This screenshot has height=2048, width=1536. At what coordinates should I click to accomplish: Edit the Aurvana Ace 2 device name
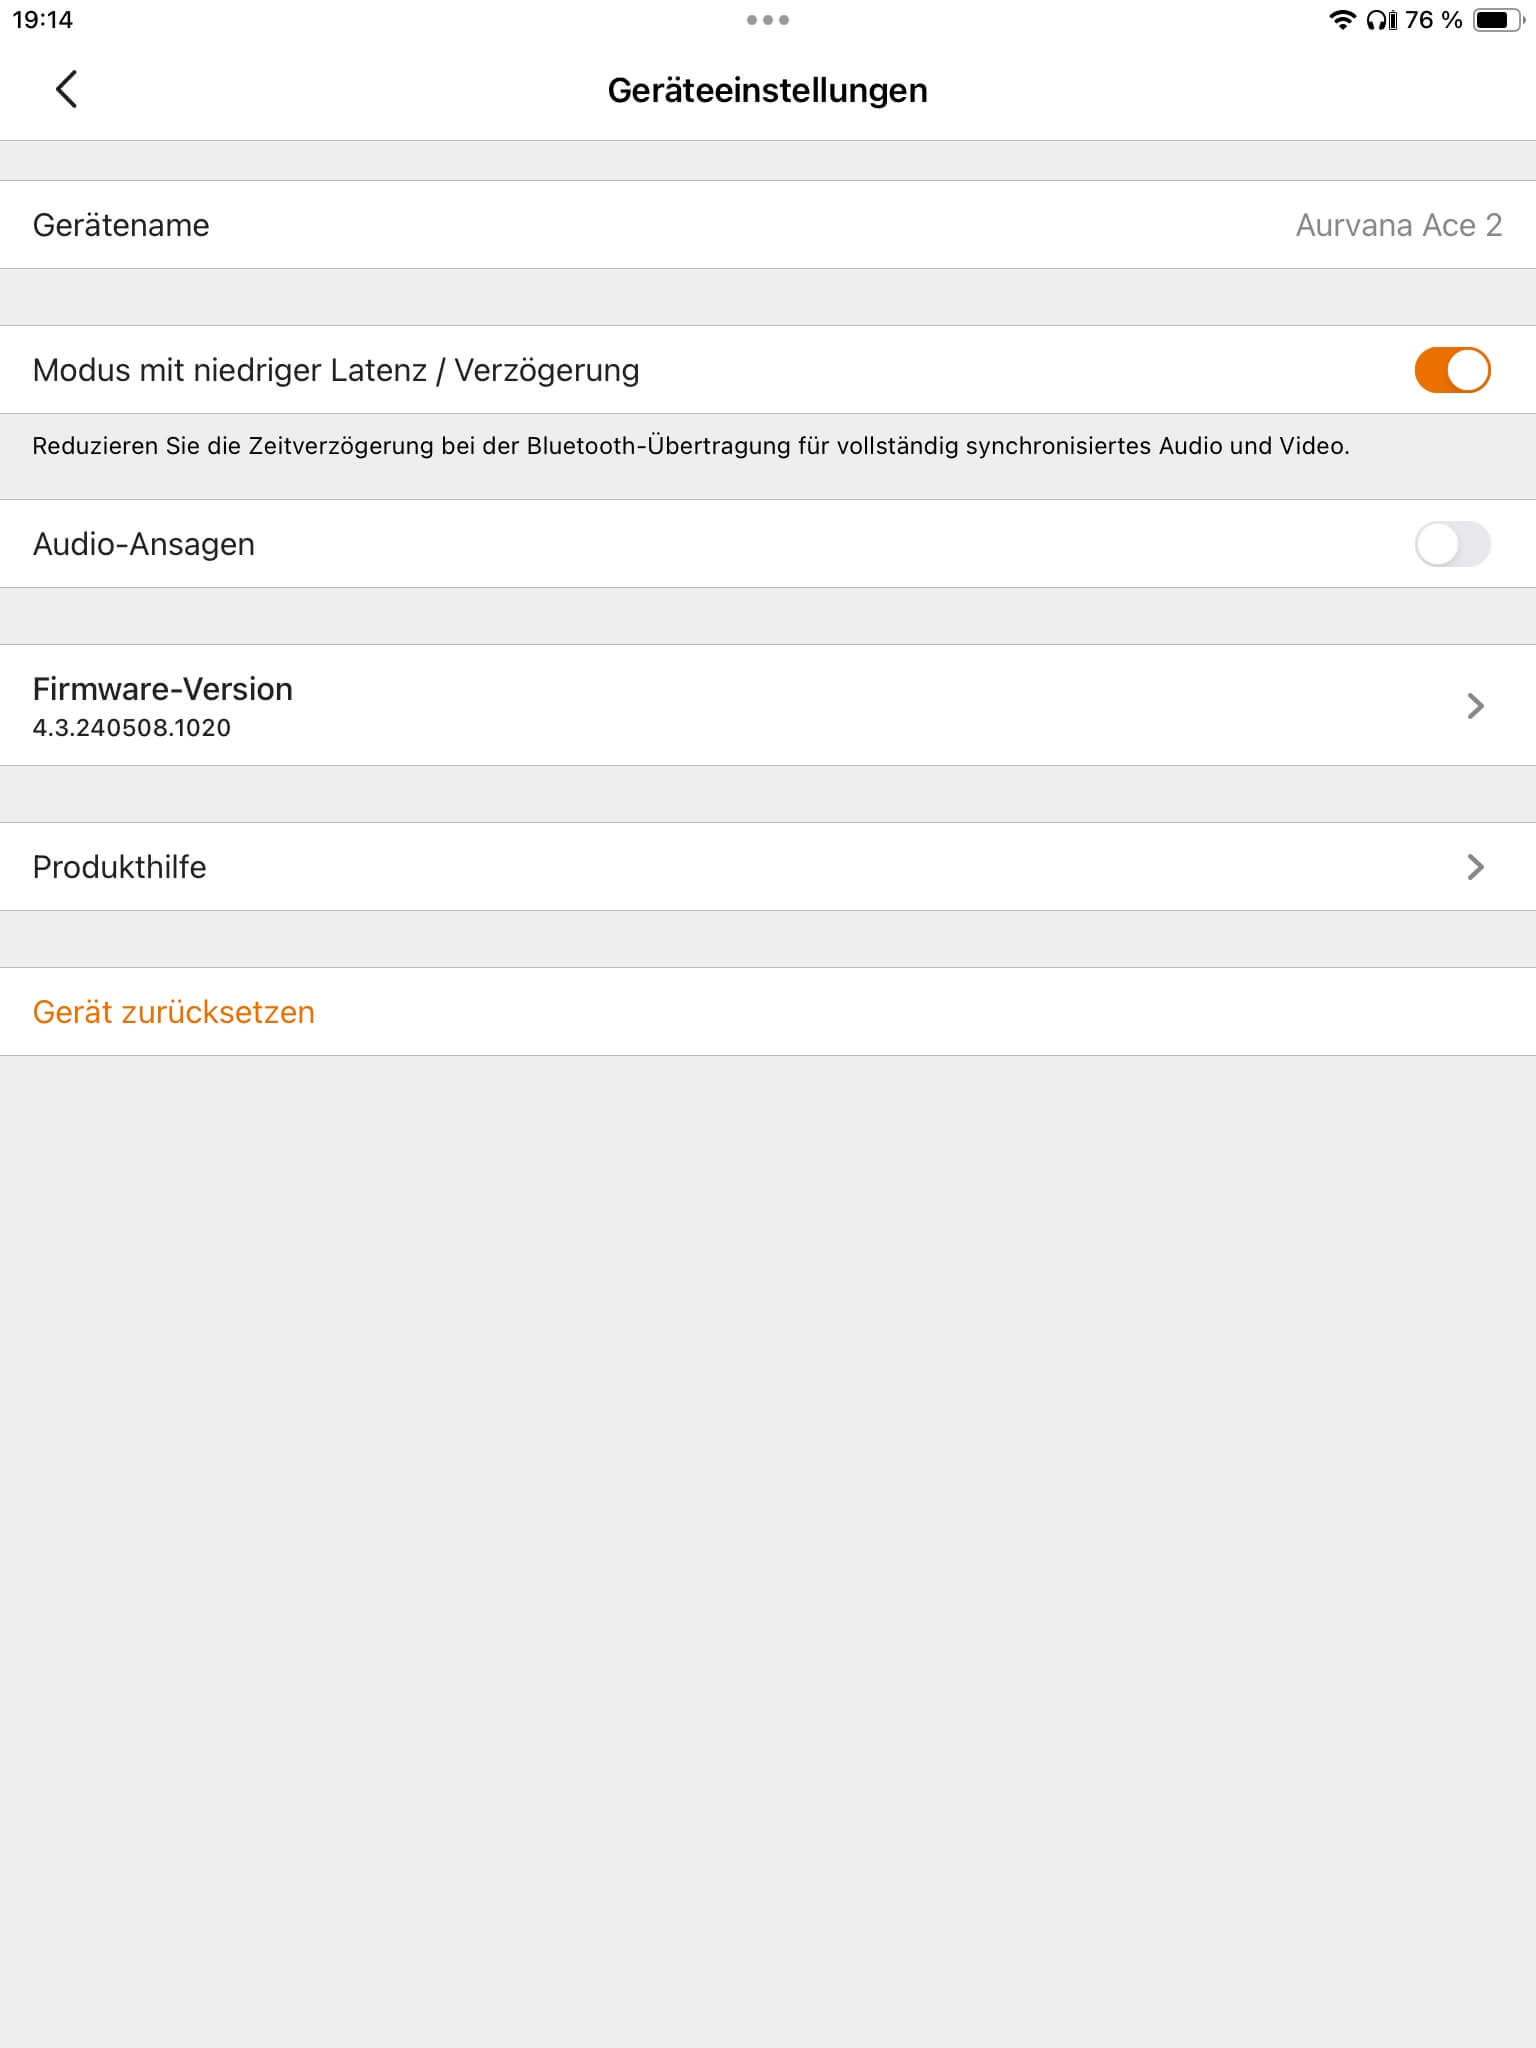[1399, 225]
